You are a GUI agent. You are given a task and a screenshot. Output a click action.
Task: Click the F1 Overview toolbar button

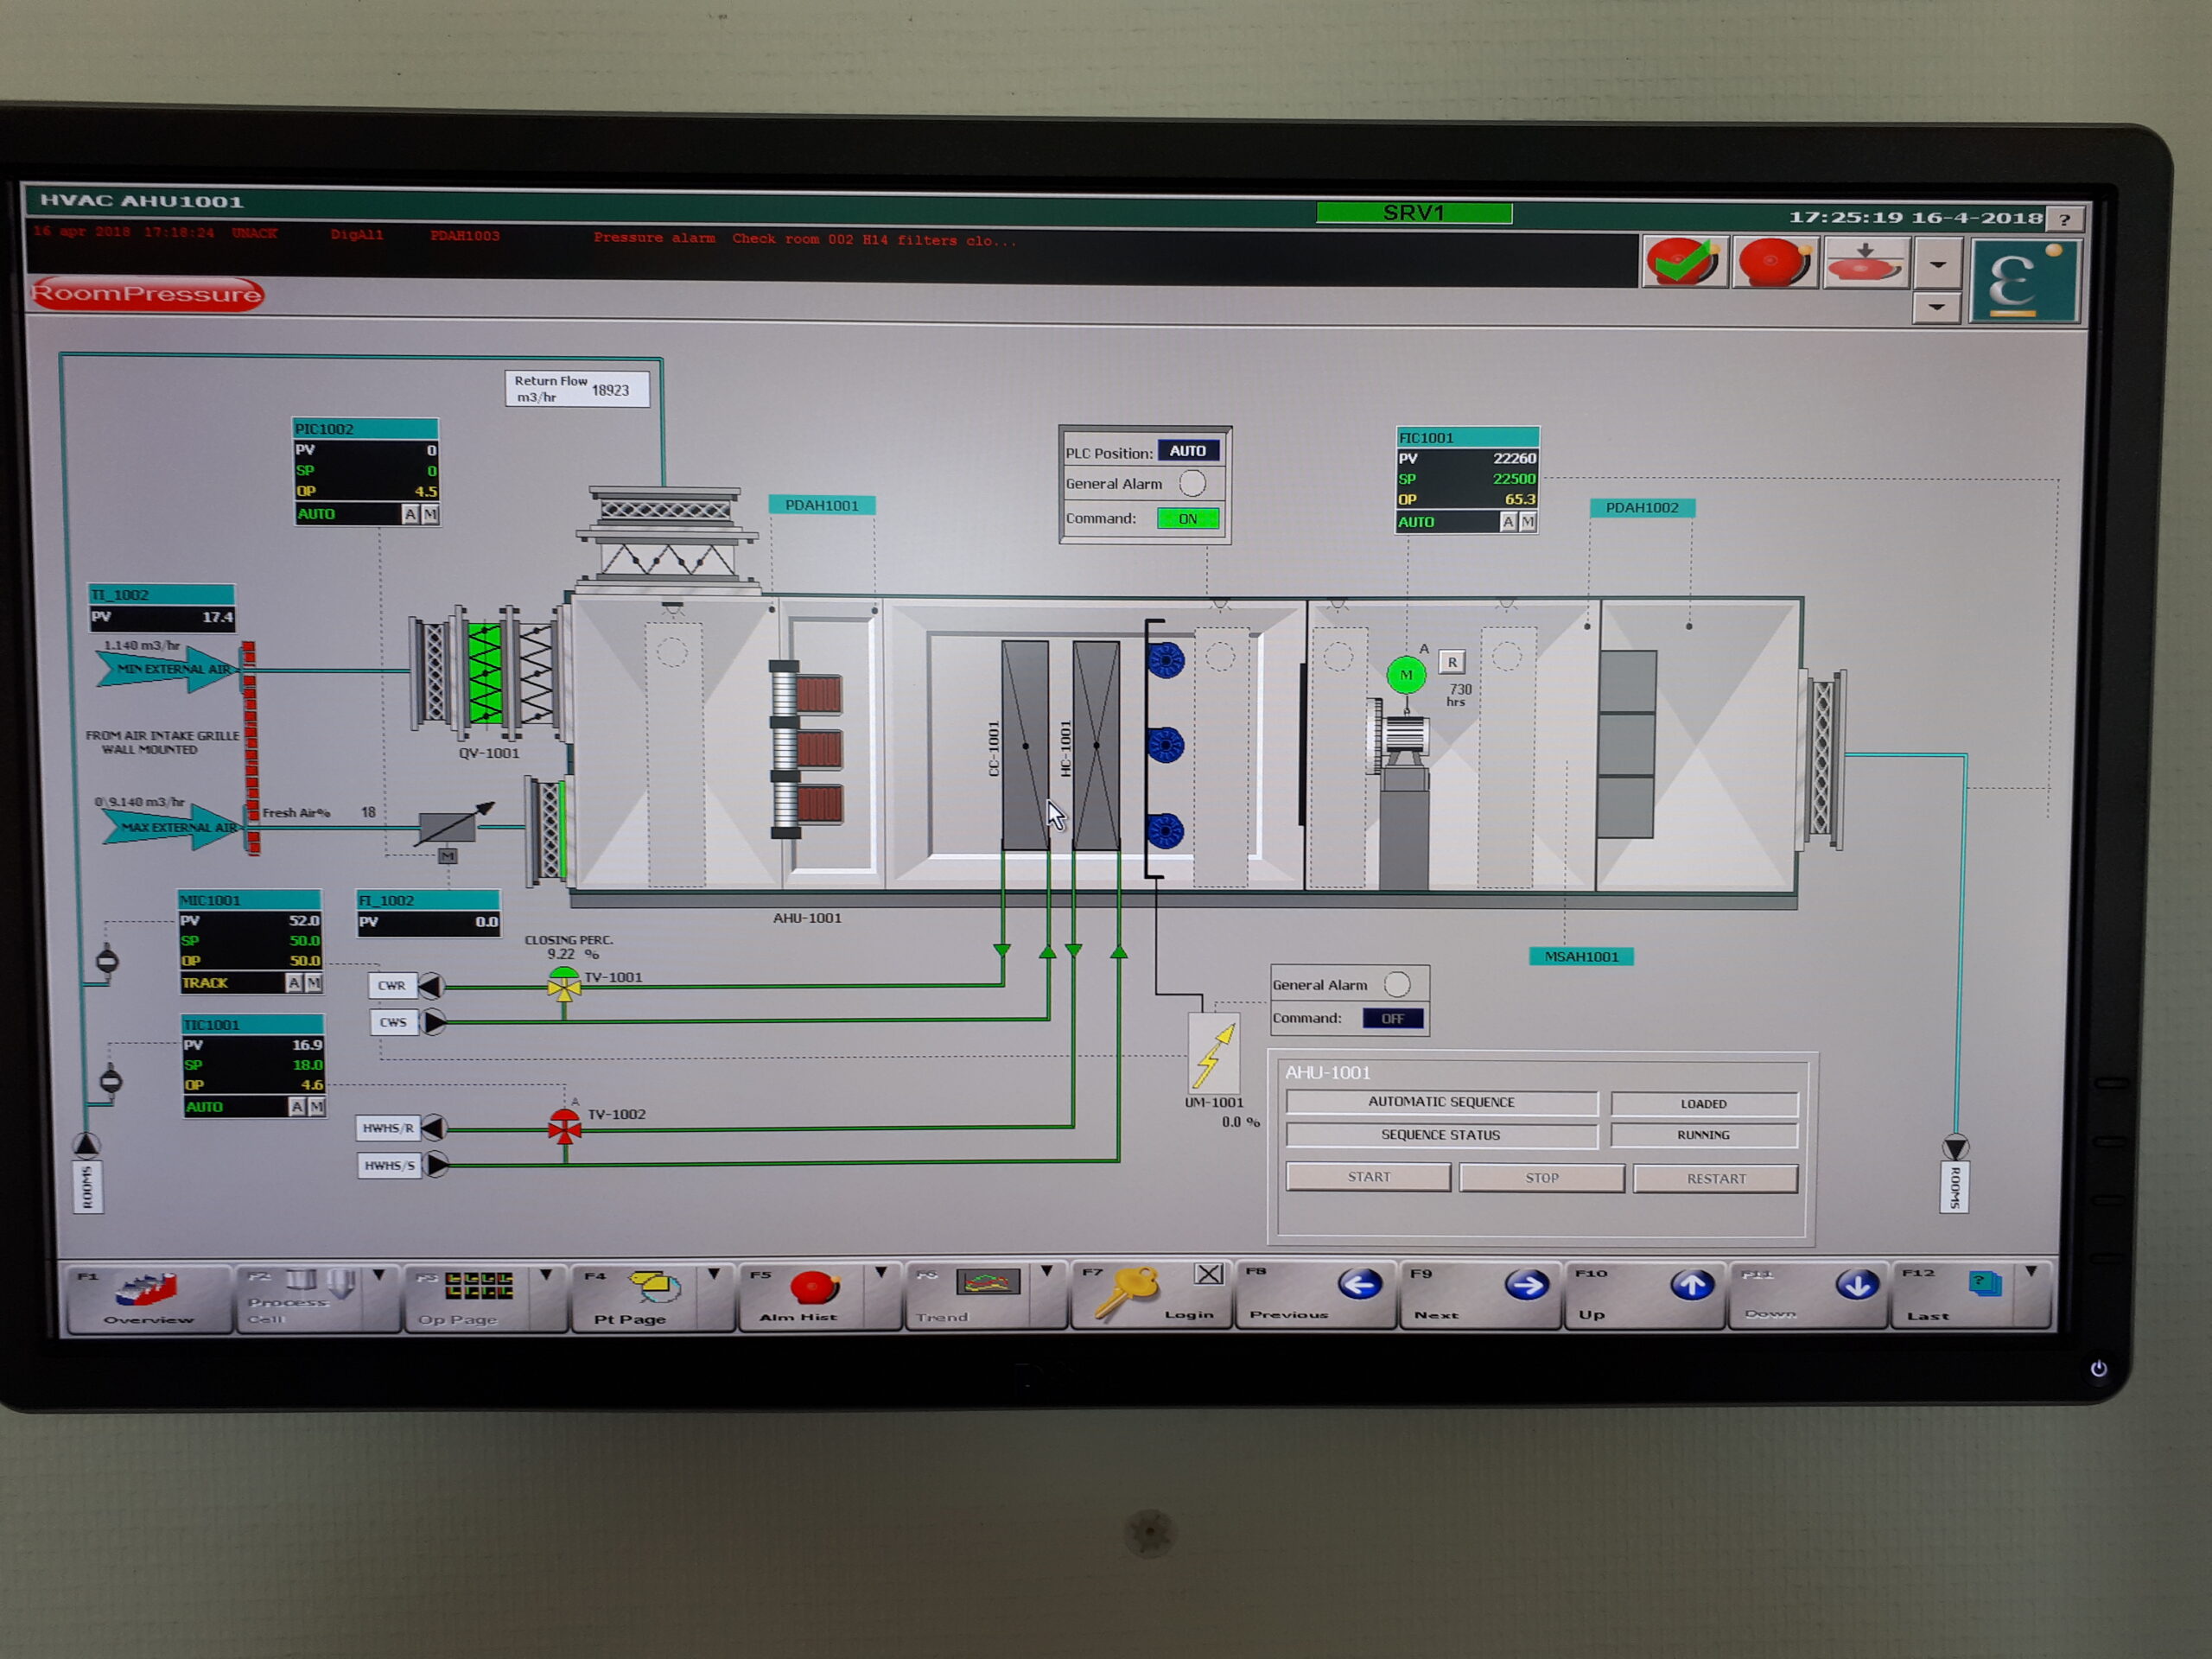tap(148, 1299)
